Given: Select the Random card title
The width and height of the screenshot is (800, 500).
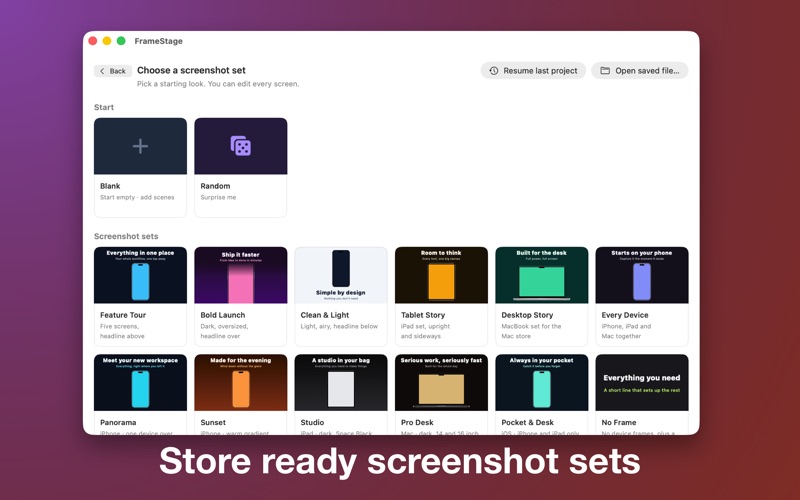Looking at the screenshot, I should (x=215, y=186).
